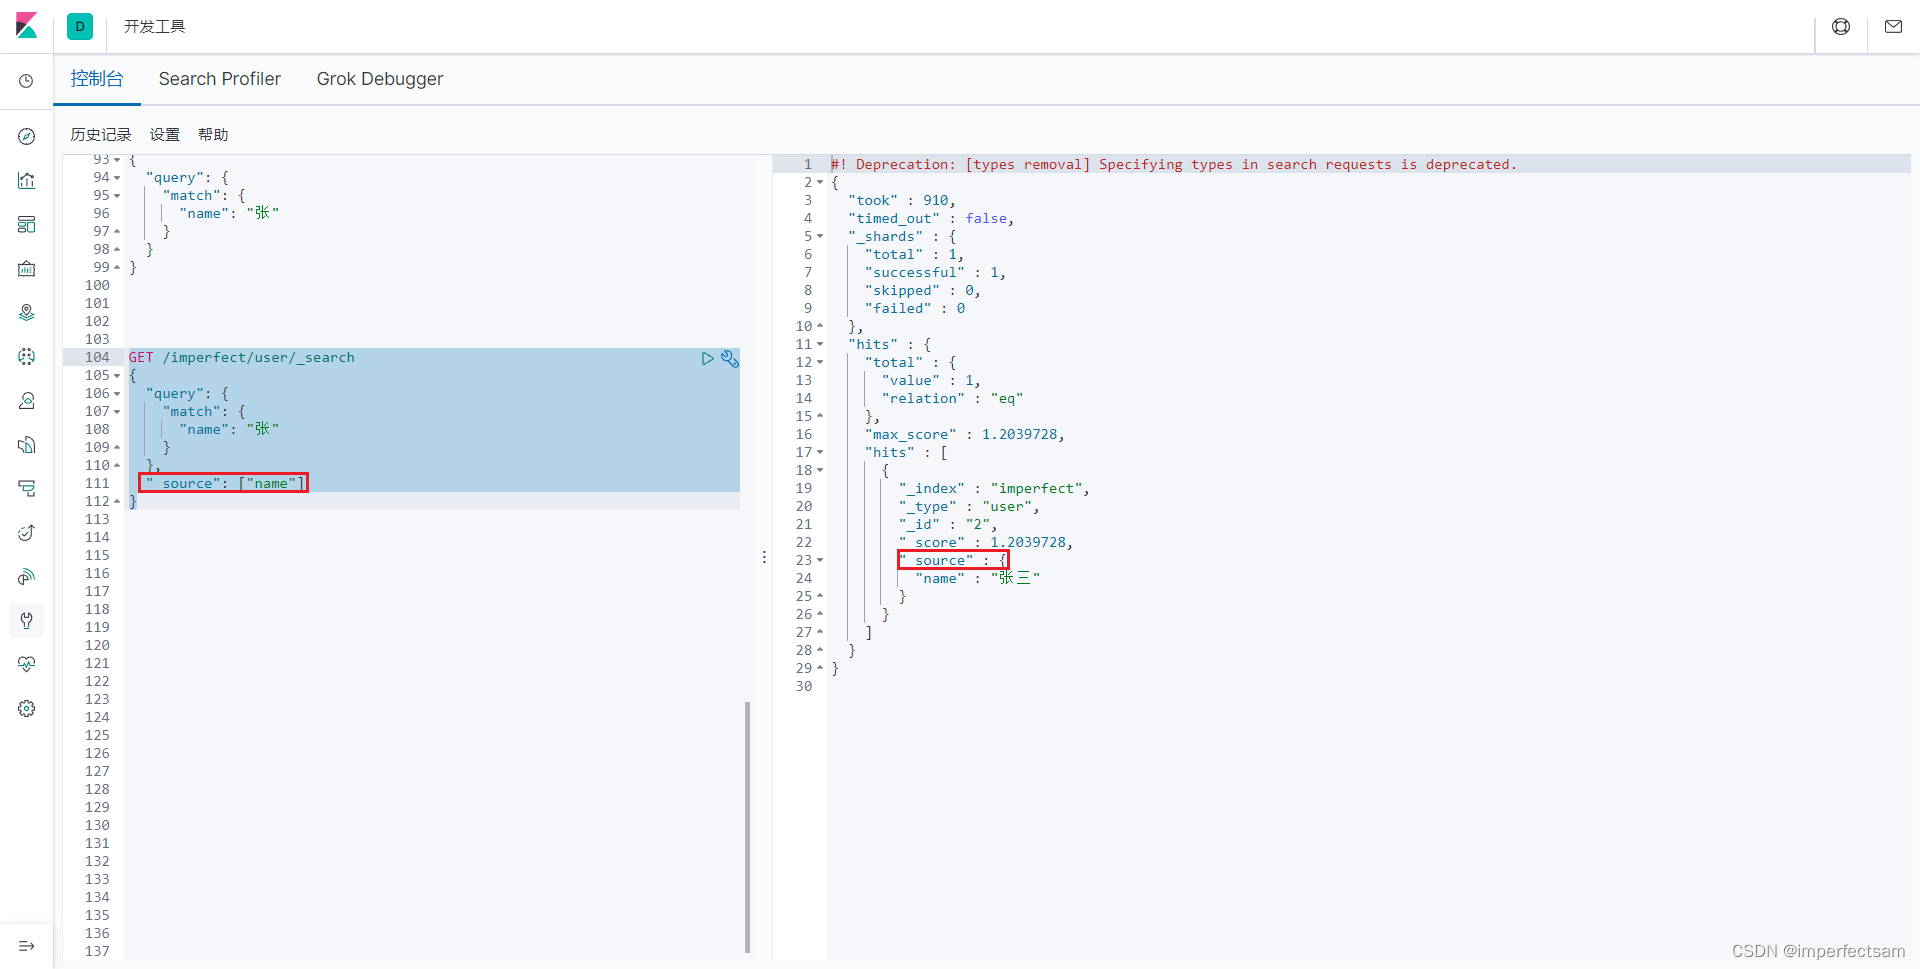Open Visualize chart icon in sidebar

pos(27,180)
